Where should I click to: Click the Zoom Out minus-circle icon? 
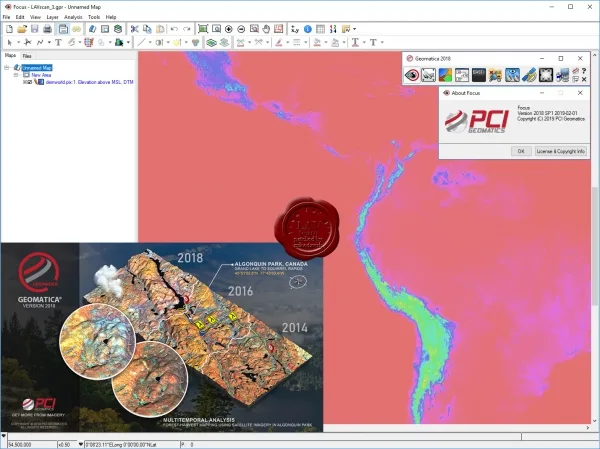pyautogui.click(x=241, y=29)
